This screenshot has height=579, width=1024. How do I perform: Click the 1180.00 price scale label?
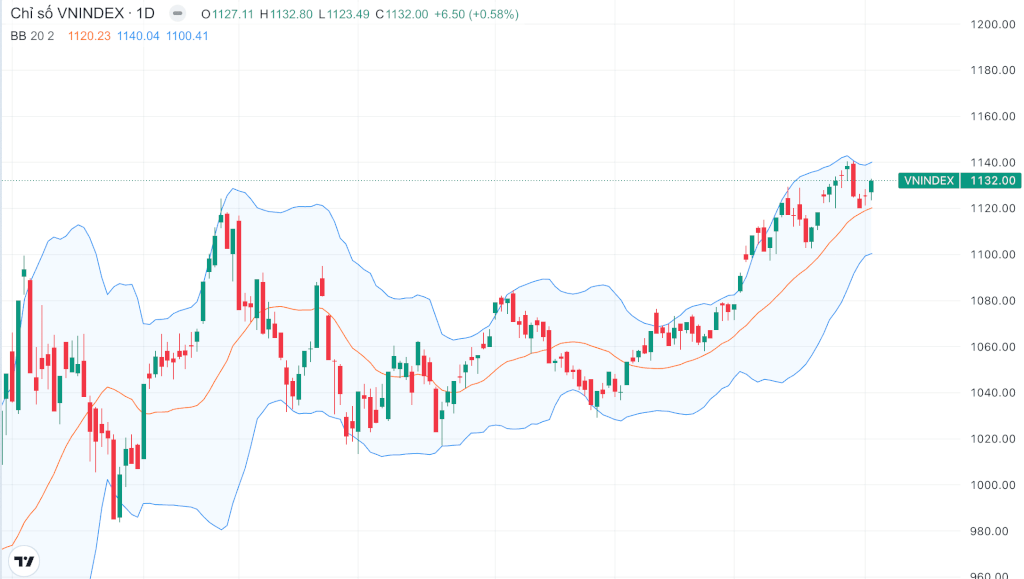coord(993,70)
